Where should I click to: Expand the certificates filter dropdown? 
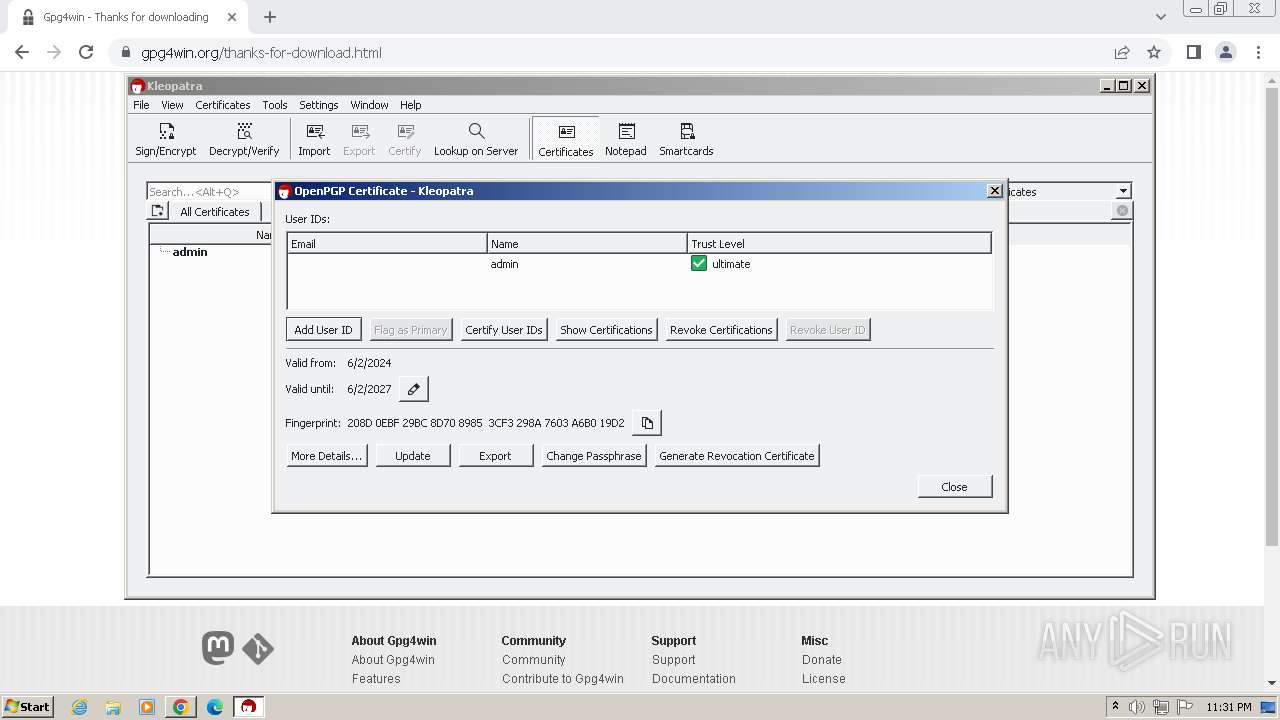click(x=1123, y=191)
